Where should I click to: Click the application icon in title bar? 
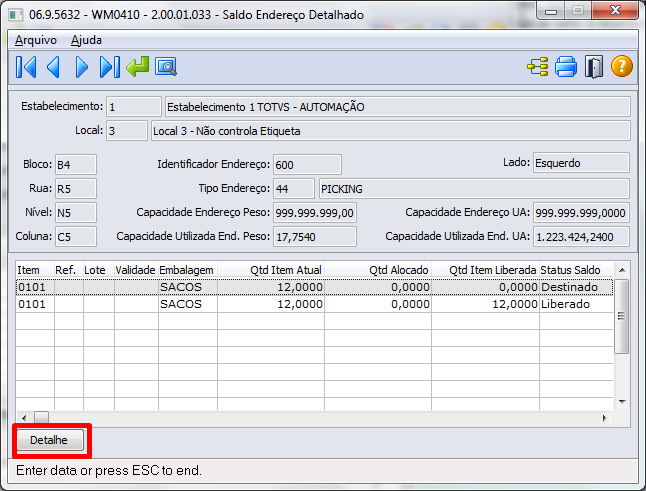(x=16, y=15)
